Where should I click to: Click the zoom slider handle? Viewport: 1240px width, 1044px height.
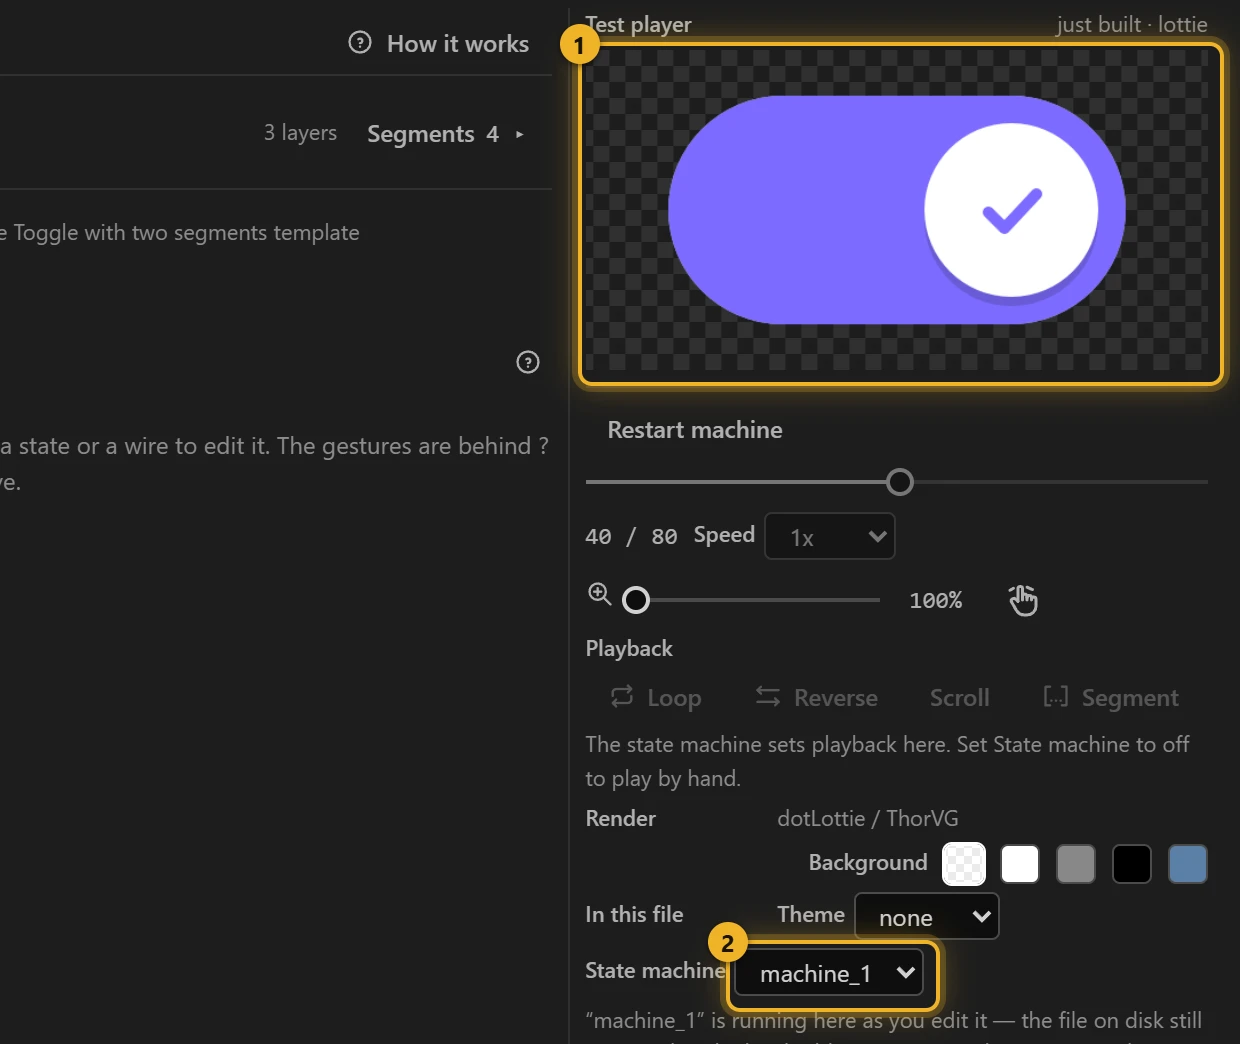pyautogui.click(x=636, y=600)
